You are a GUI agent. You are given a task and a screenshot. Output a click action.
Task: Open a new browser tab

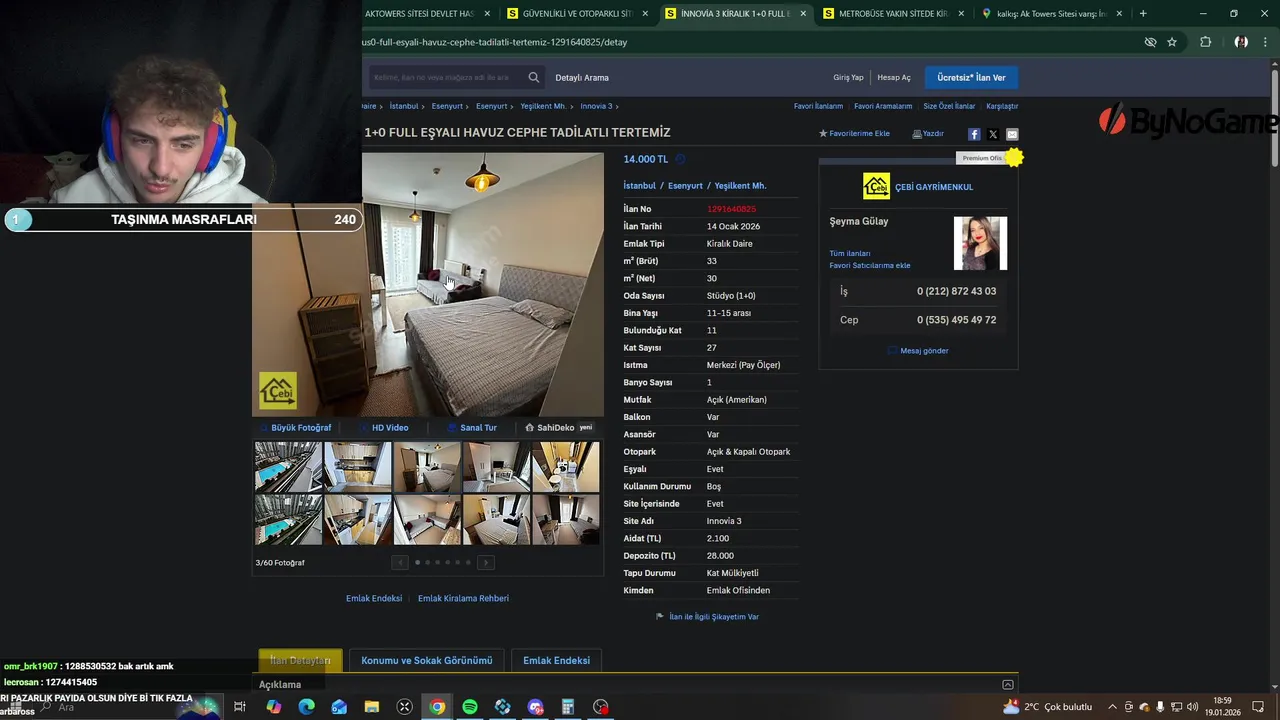click(1143, 14)
